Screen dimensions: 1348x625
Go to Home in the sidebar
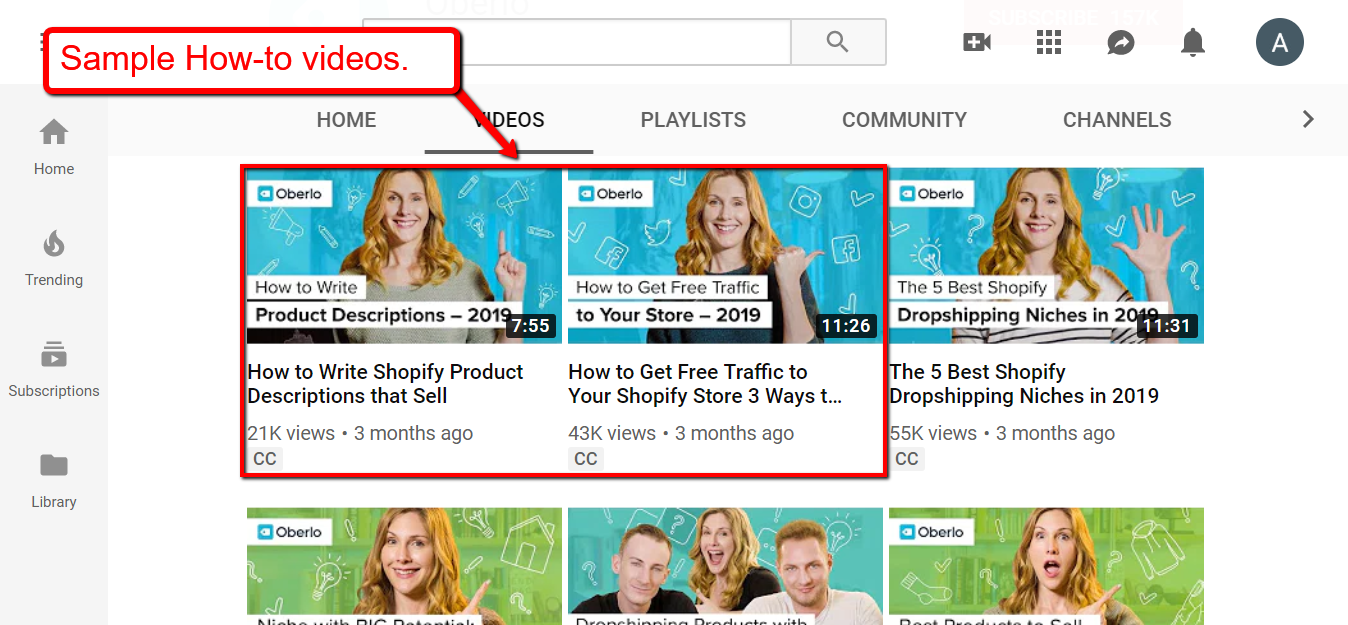coord(54,146)
